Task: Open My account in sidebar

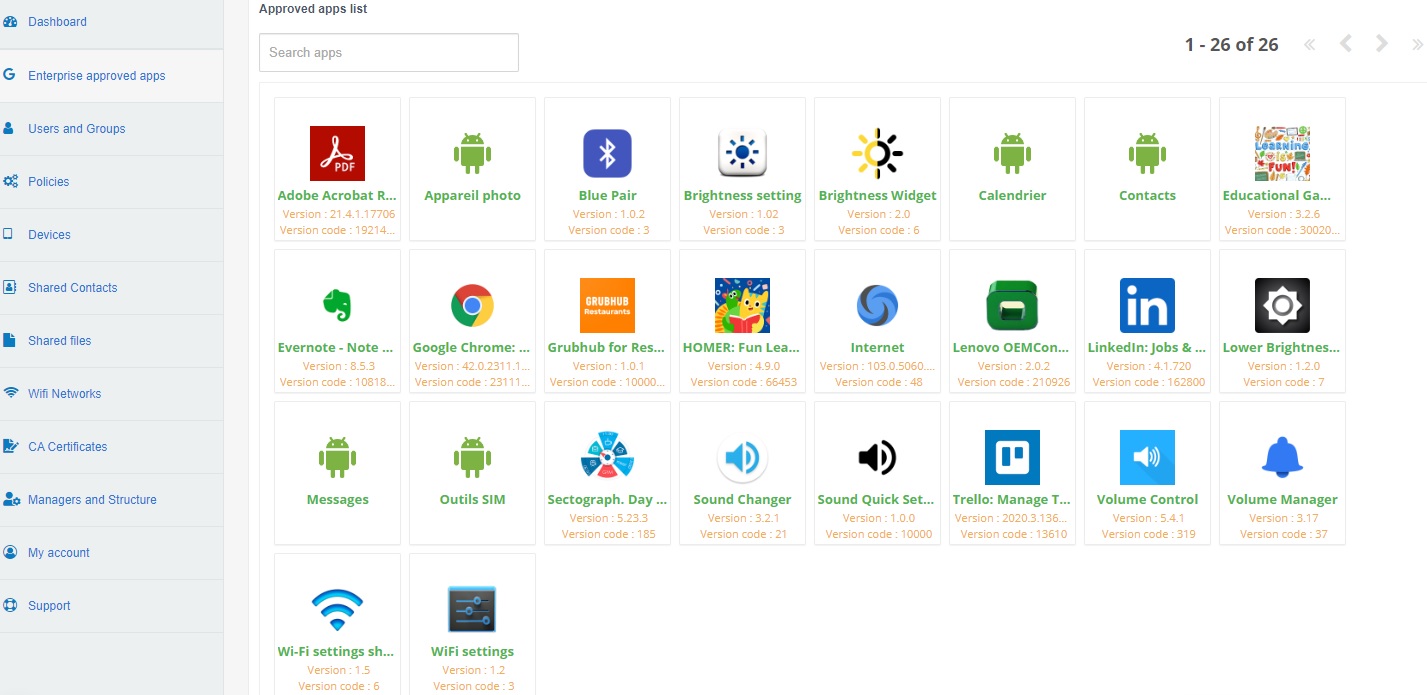Action: pos(111,553)
